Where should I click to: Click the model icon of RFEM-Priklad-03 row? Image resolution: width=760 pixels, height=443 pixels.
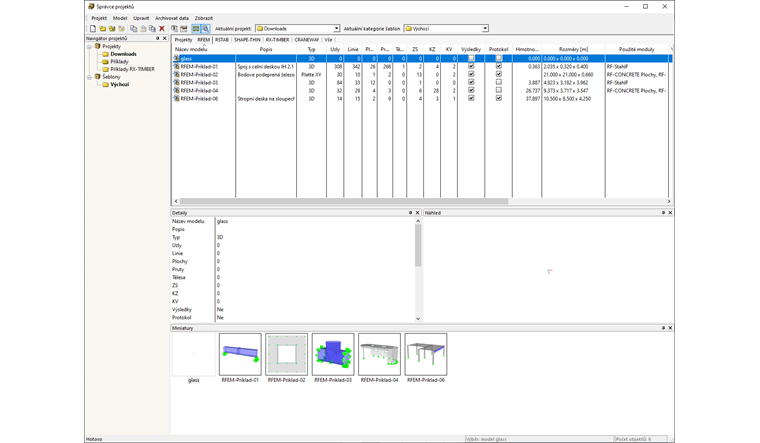[176, 82]
